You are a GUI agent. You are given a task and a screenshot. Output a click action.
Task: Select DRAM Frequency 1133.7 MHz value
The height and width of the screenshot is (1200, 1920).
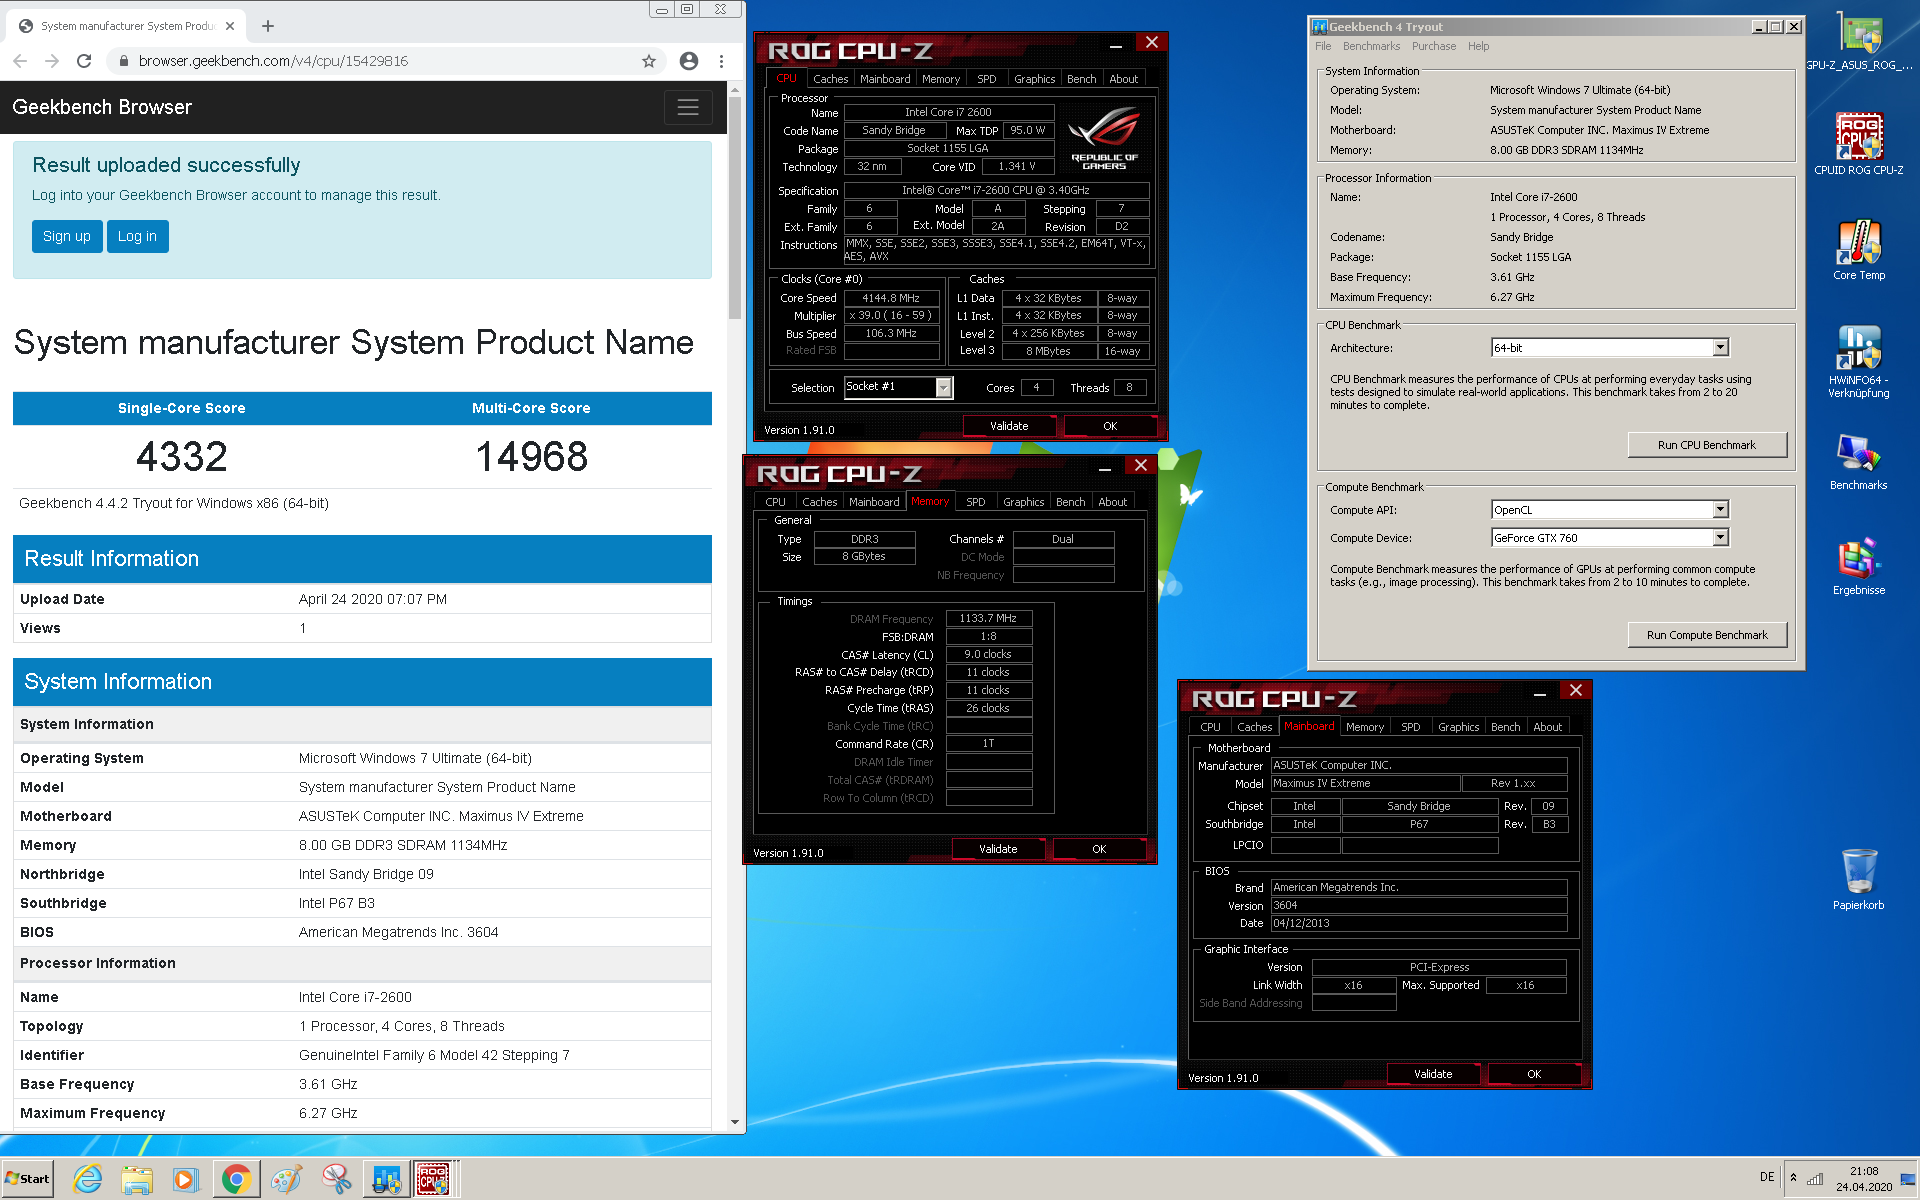(988, 618)
